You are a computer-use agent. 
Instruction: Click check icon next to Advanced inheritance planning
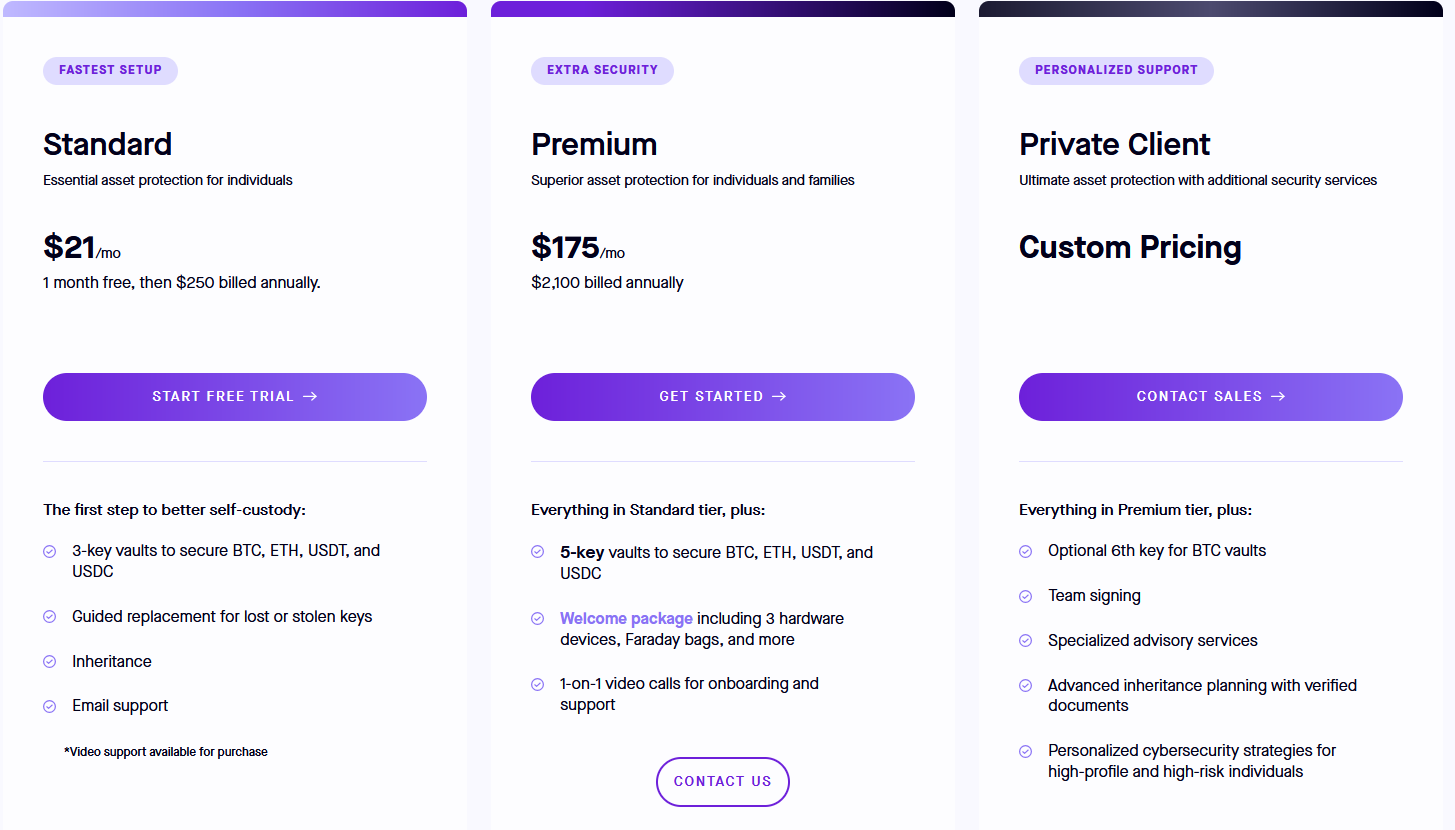1025,686
